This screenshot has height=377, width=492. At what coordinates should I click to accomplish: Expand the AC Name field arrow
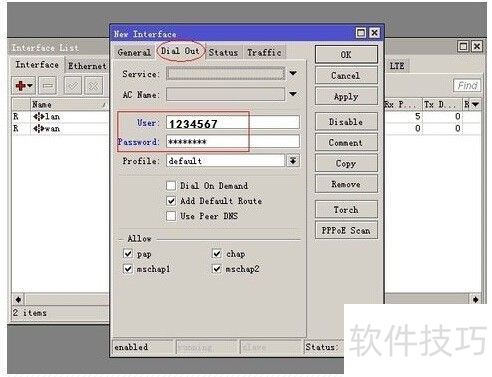[293, 94]
